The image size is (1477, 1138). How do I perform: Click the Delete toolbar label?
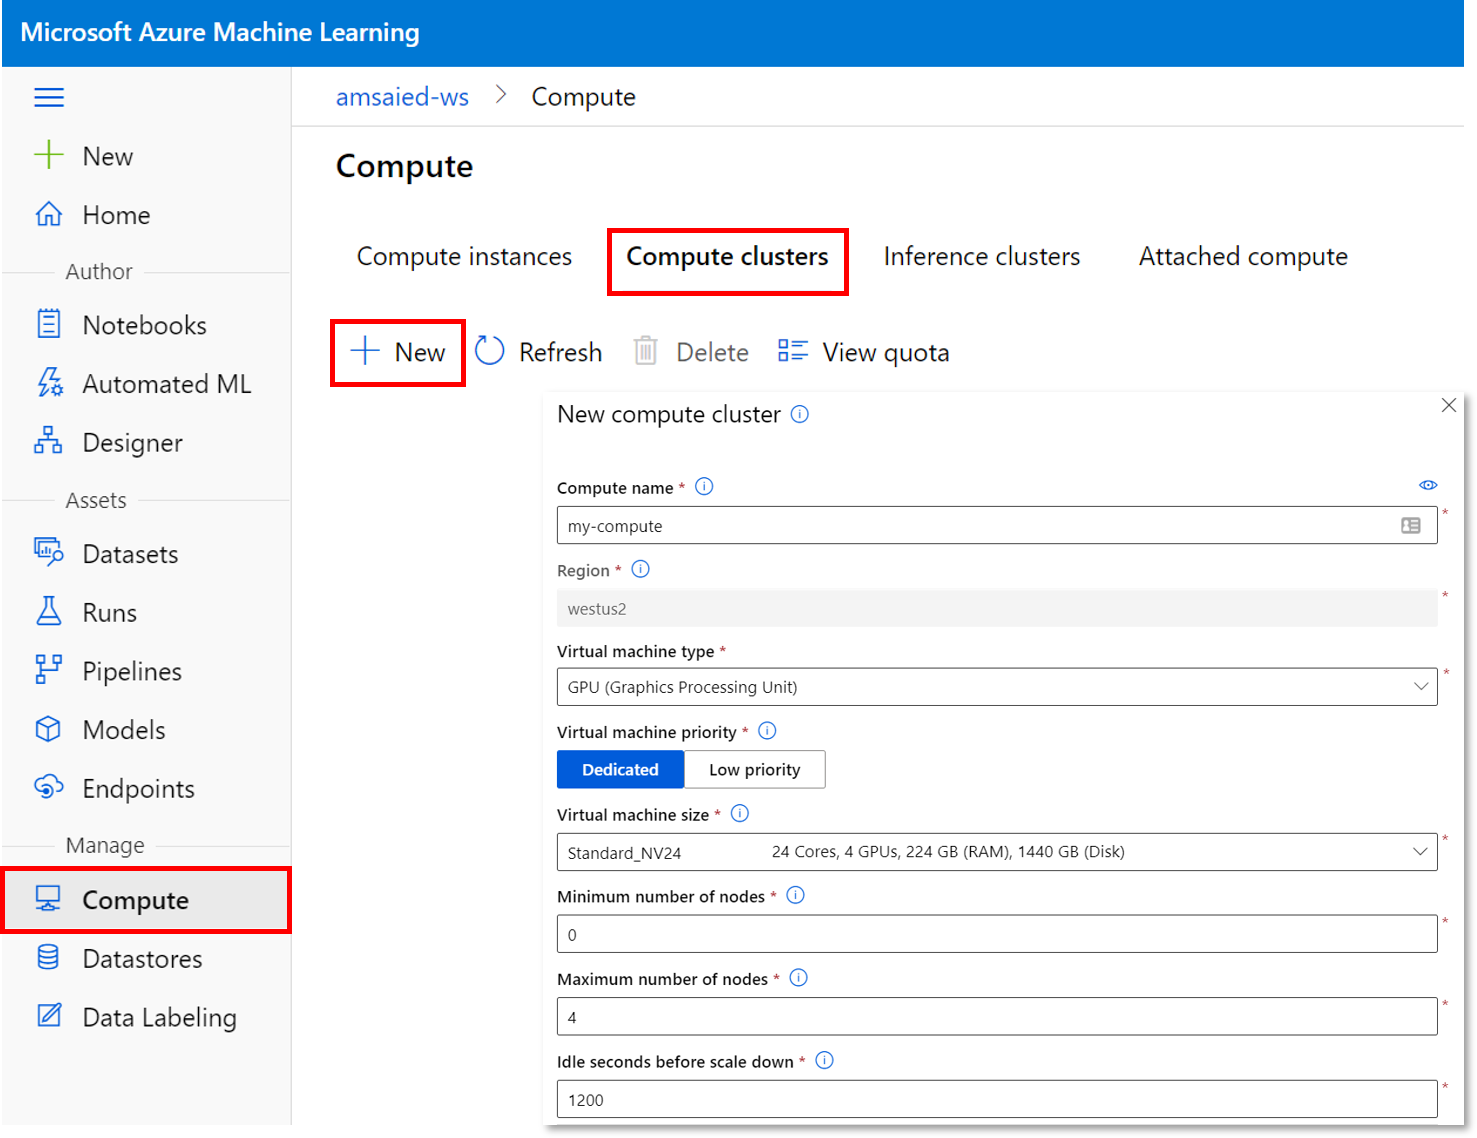pyautogui.click(x=712, y=352)
